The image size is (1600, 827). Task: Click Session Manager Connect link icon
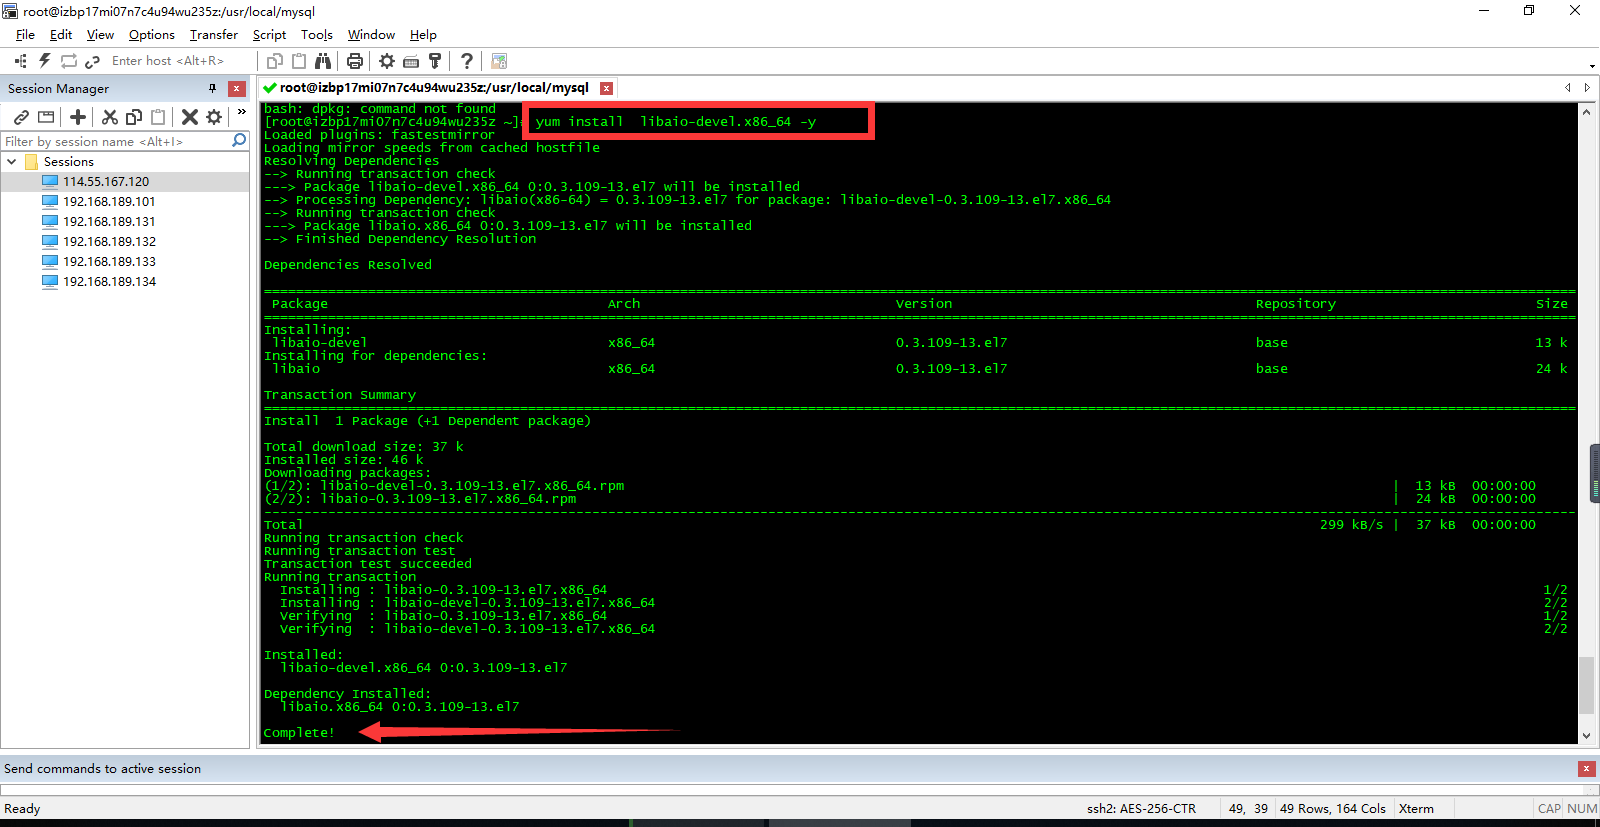point(21,117)
